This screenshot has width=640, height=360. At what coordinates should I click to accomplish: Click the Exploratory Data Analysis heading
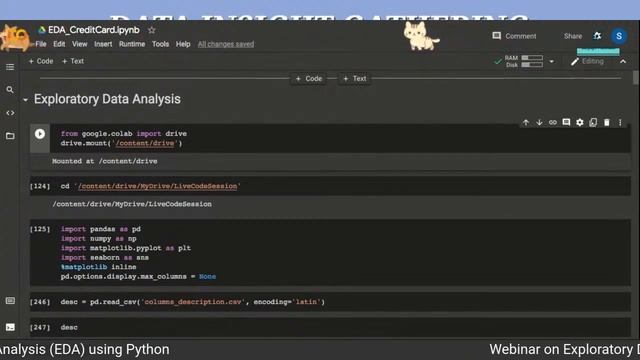click(x=107, y=99)
